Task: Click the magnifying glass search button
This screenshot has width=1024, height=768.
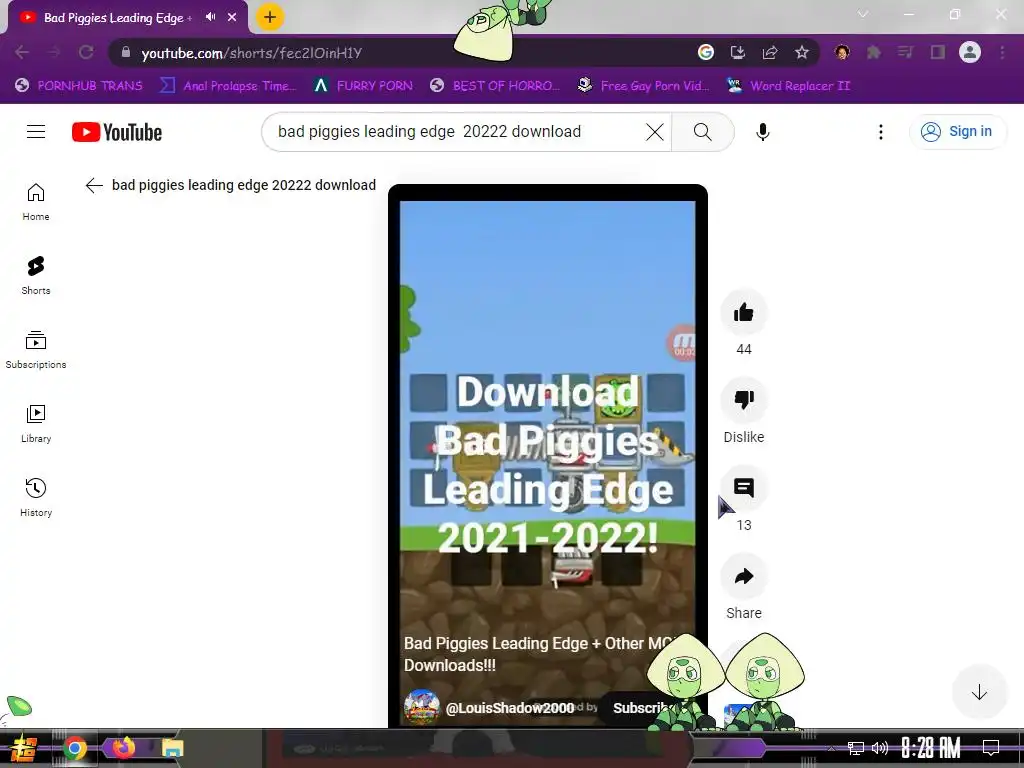Action: point(703,132)
